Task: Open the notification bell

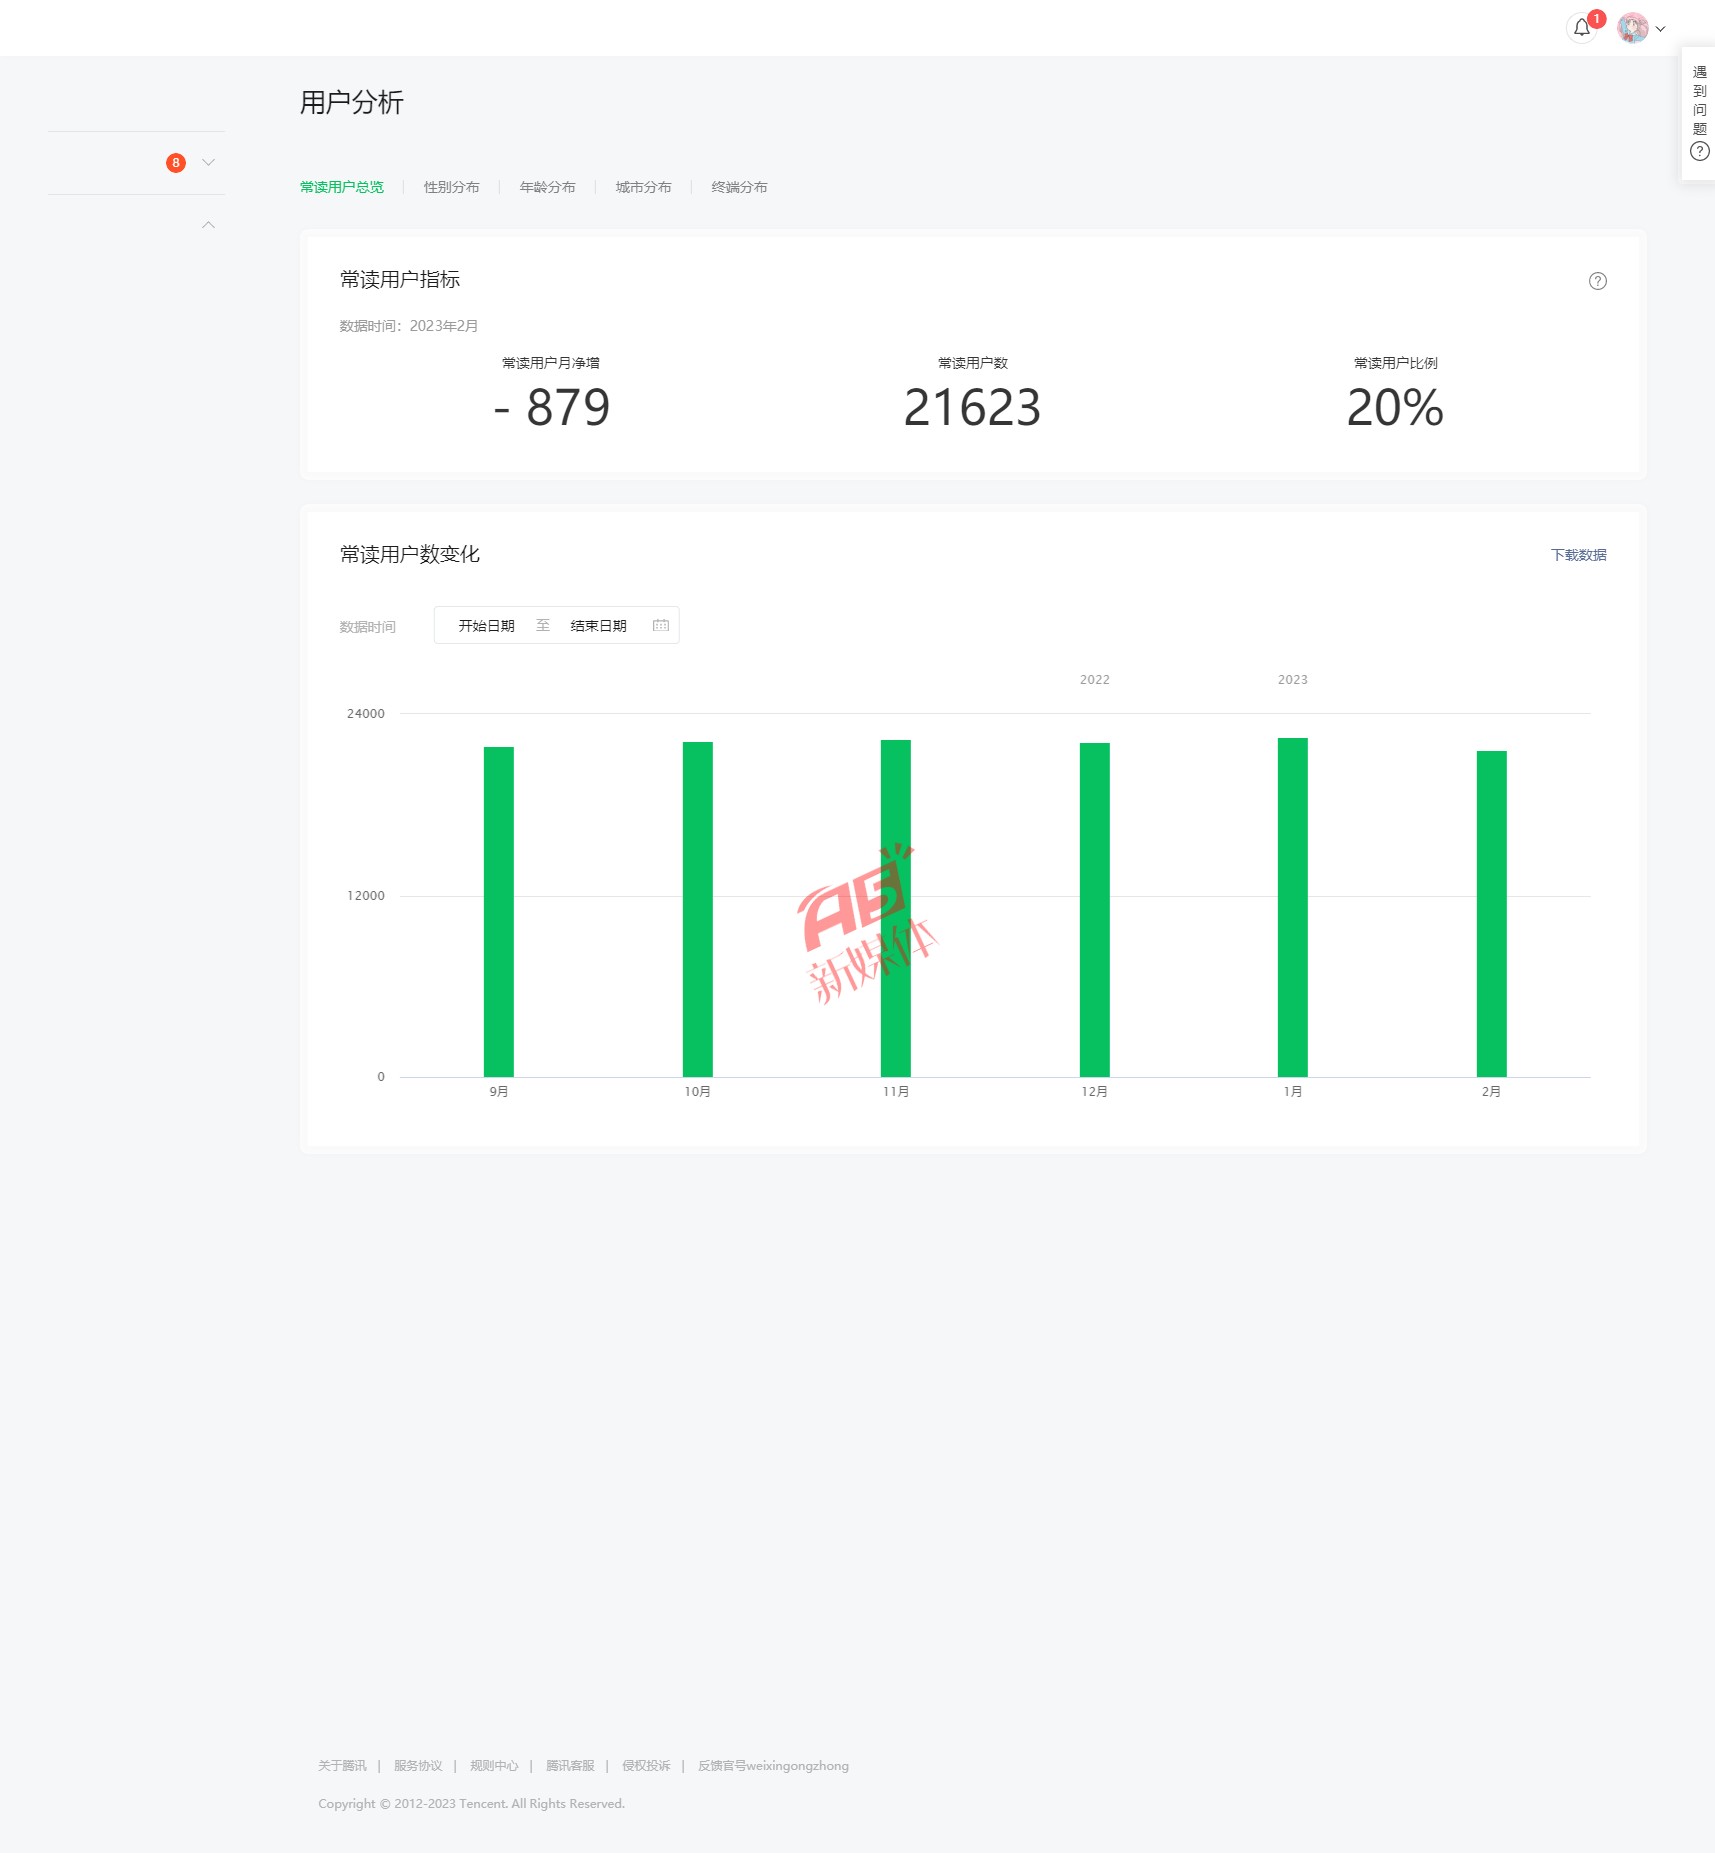Action: pos(1581,28)
